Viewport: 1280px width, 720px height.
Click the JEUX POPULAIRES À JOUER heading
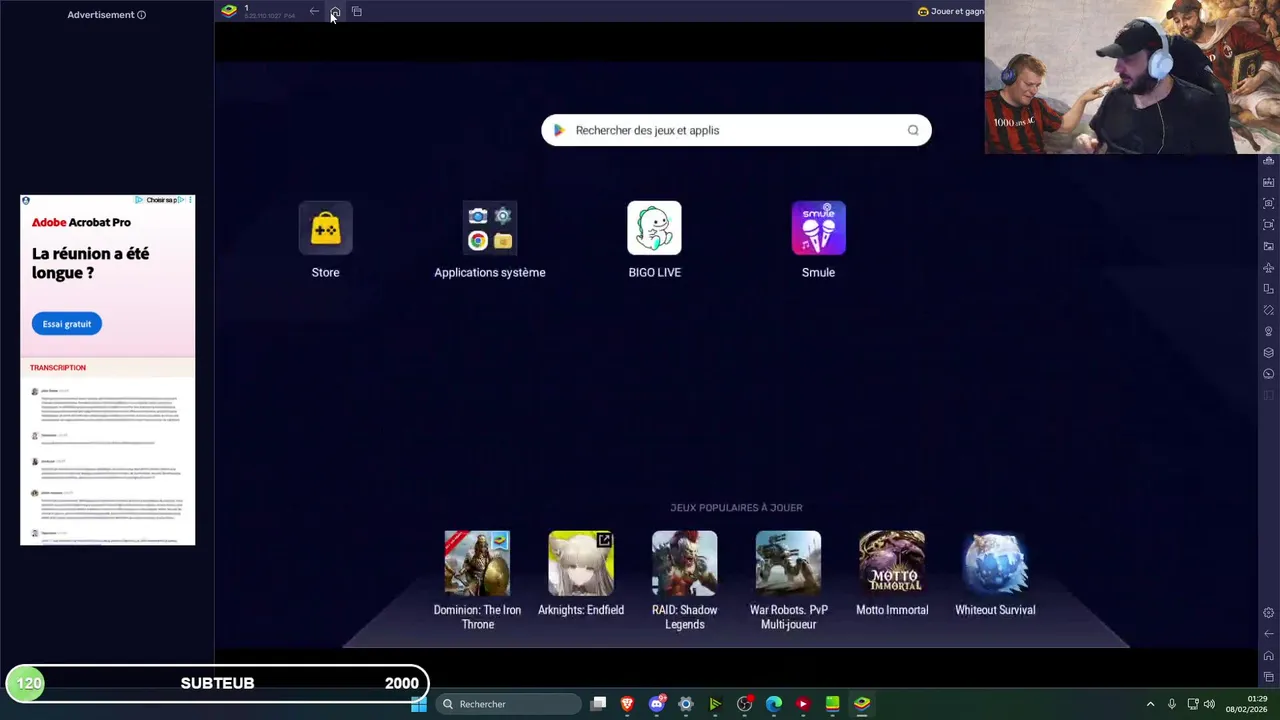pos(736,508)
